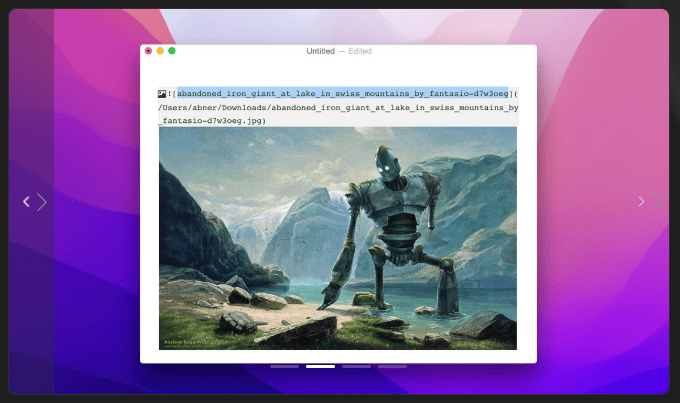Image resolution: width=680 pixels, height=403 pixels.
Task: Minimize the Untitled window with yellow button
Action: 160,51
